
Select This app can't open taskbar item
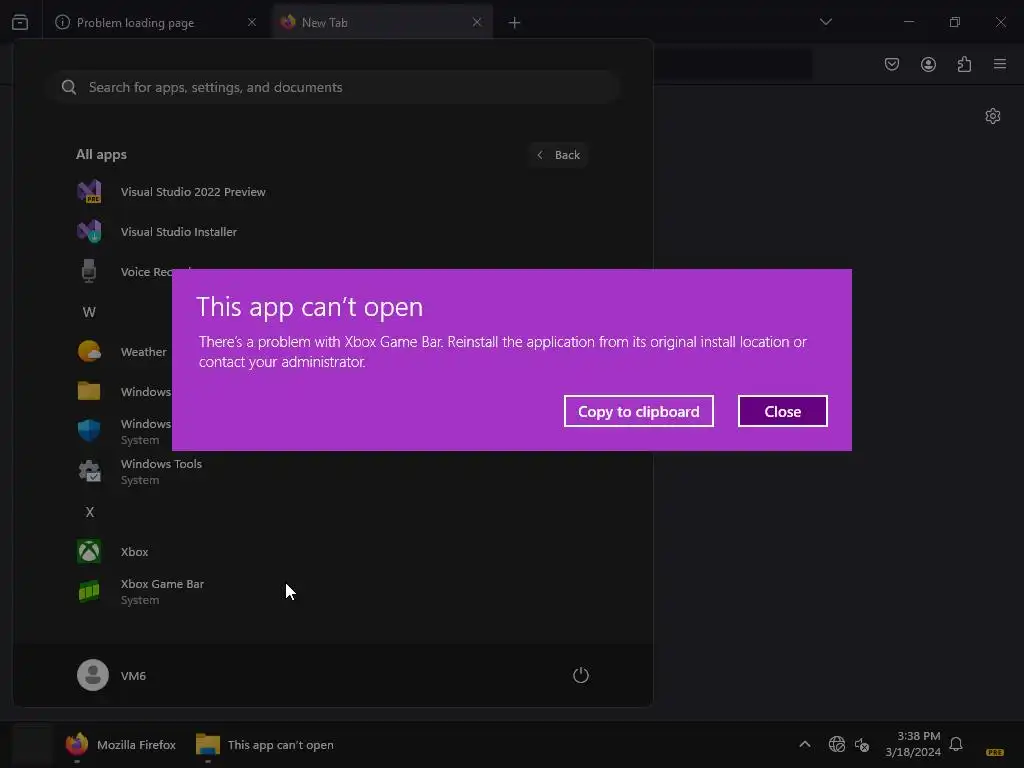coord(265,744)
